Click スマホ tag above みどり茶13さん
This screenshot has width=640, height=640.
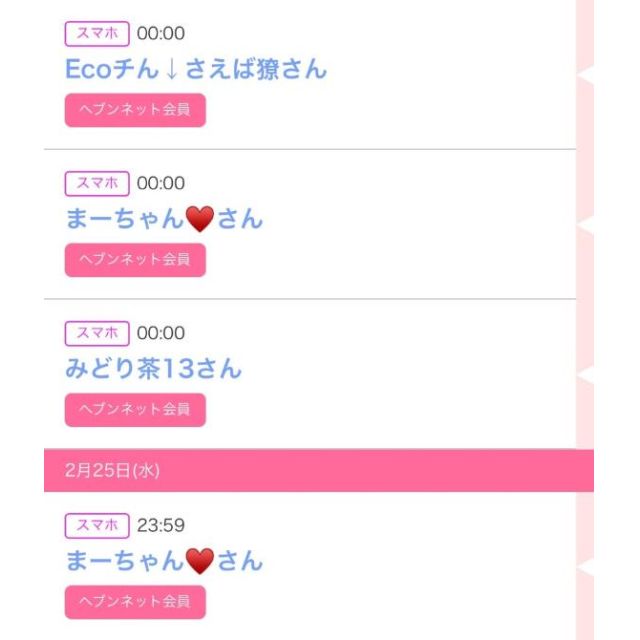pos(97,333)
